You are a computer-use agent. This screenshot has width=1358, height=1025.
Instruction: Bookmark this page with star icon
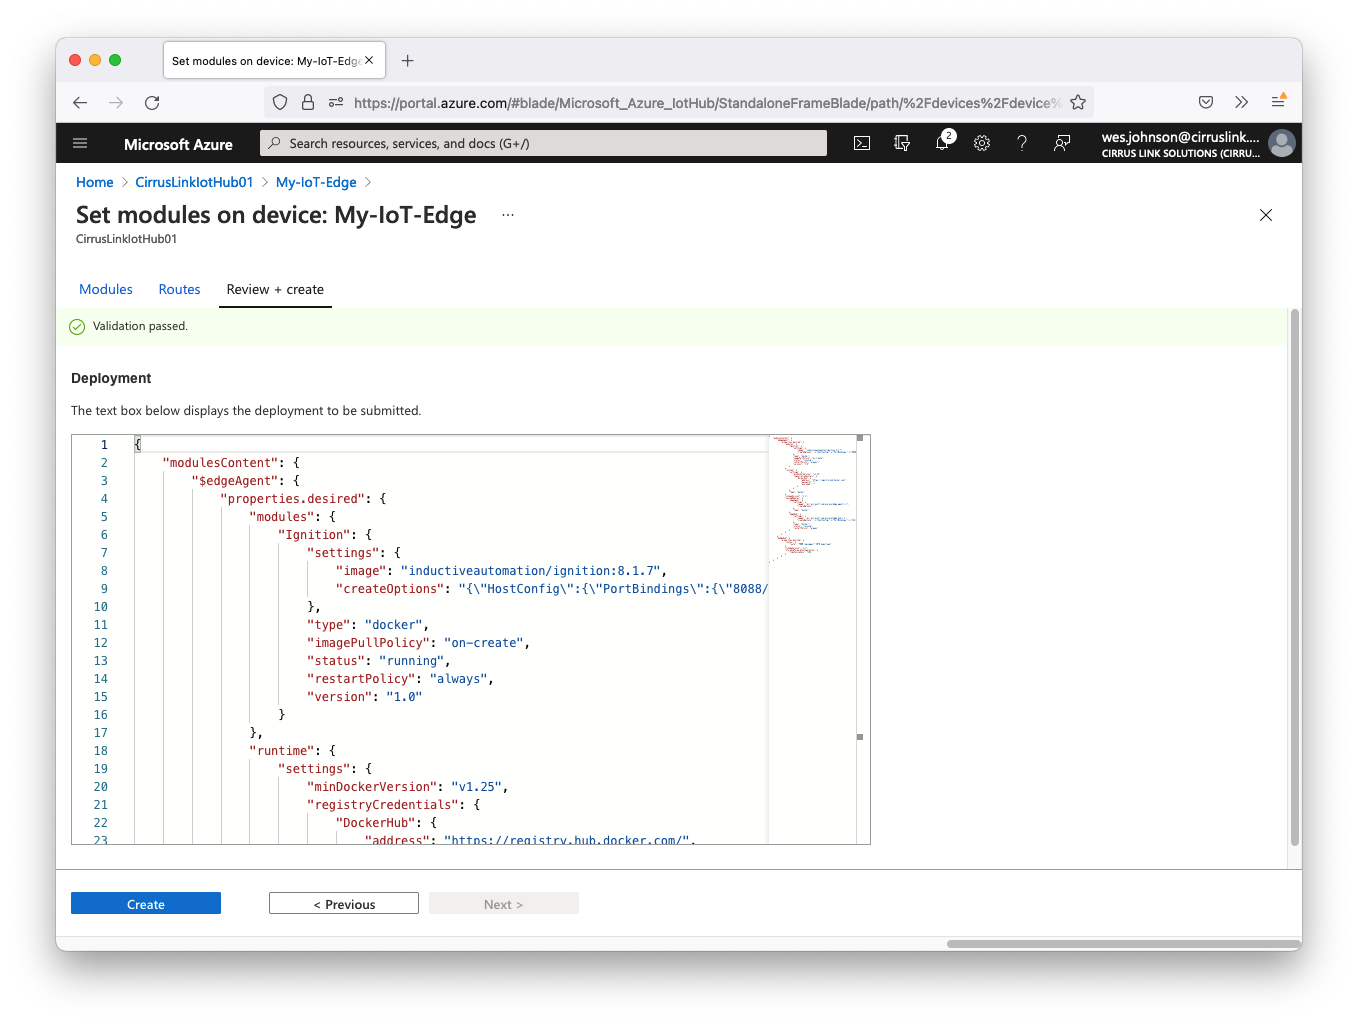1078,102
